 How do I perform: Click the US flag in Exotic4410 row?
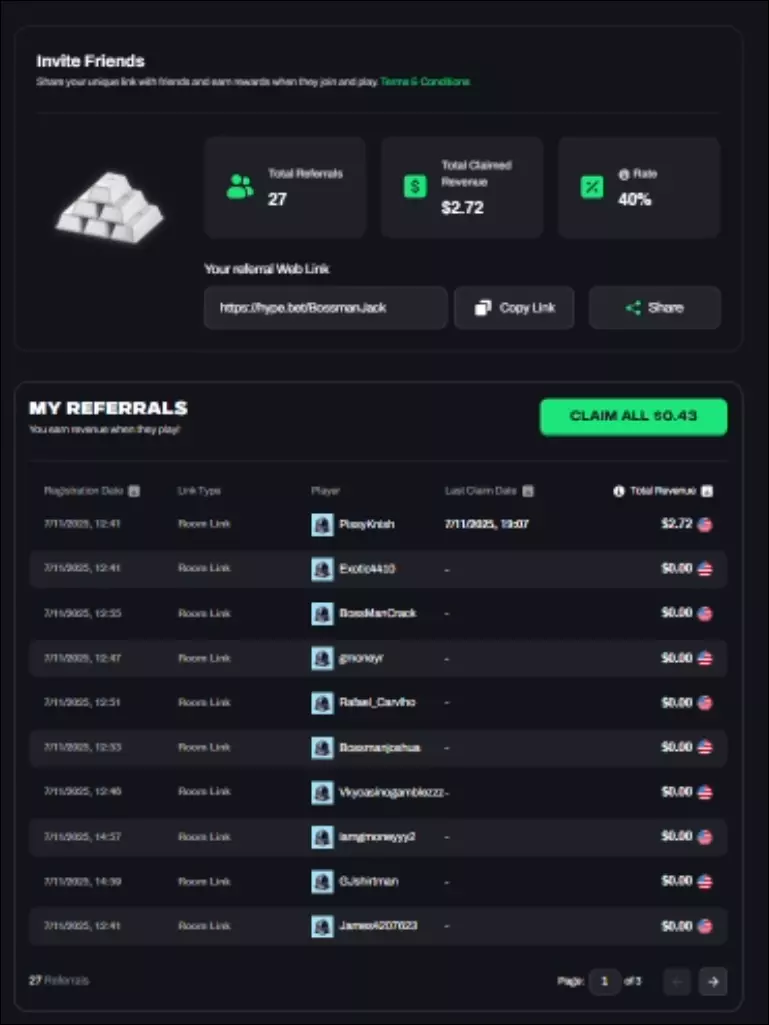tap(704, 569)
